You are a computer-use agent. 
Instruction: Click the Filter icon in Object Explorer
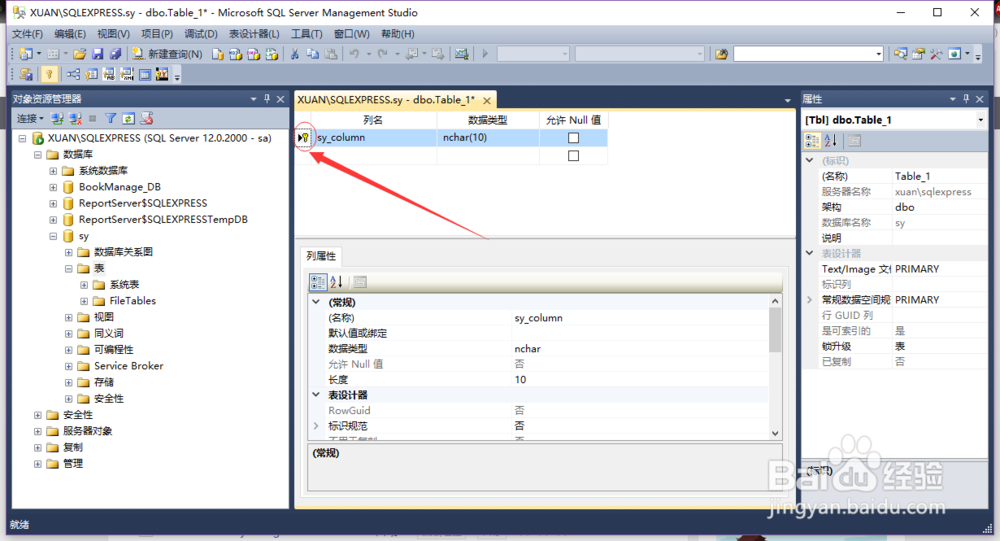click(x=110, y=119)
